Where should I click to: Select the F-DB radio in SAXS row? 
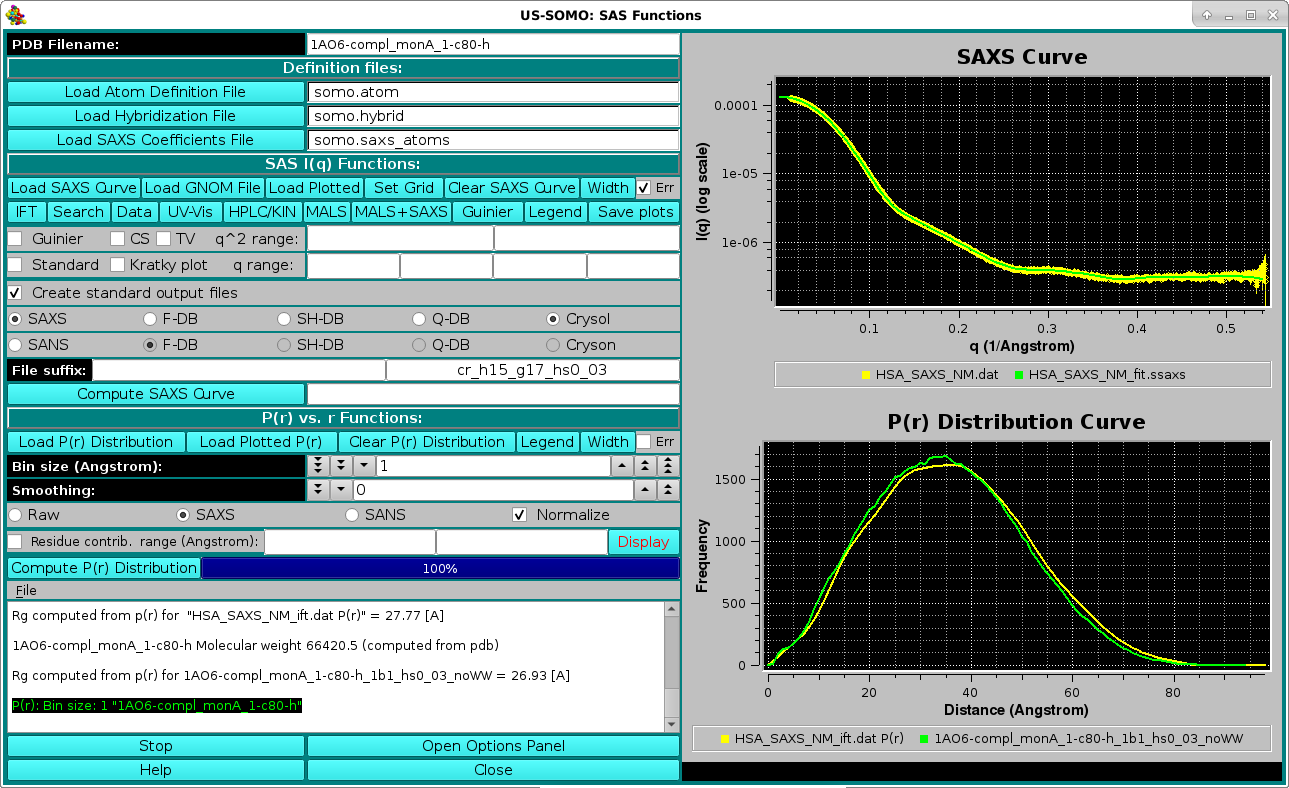[150, 319]
